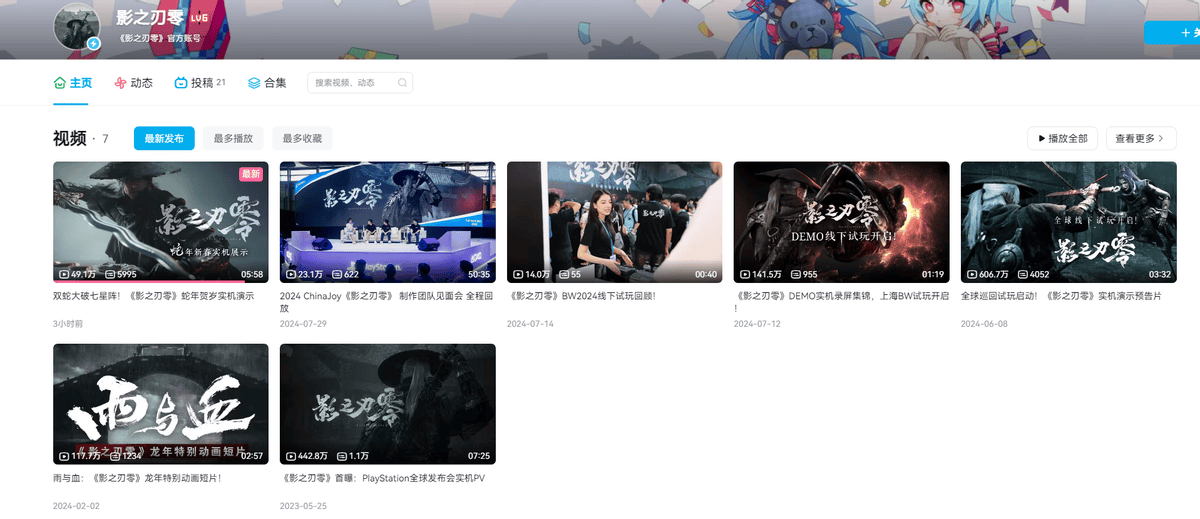Click danmaku icon beside 4052

(x=1023, y=274)
